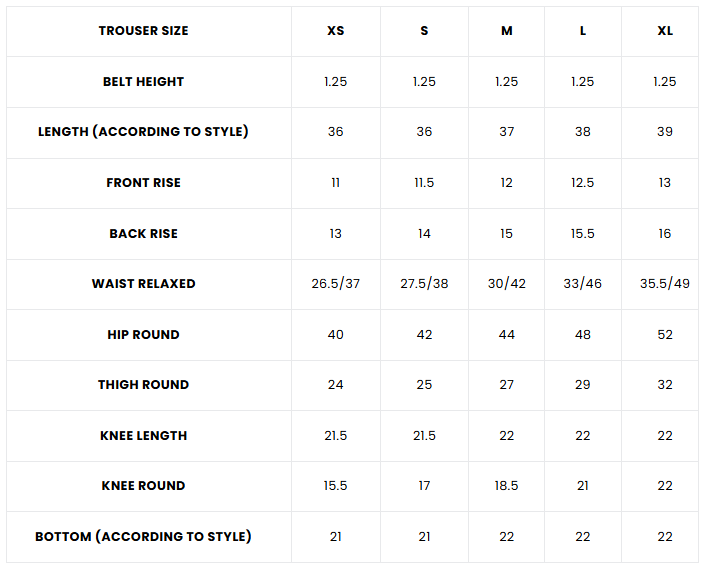Click the FRONT RISE row label
The height and width of the screenshot is (571, 706).
point(143,183)
